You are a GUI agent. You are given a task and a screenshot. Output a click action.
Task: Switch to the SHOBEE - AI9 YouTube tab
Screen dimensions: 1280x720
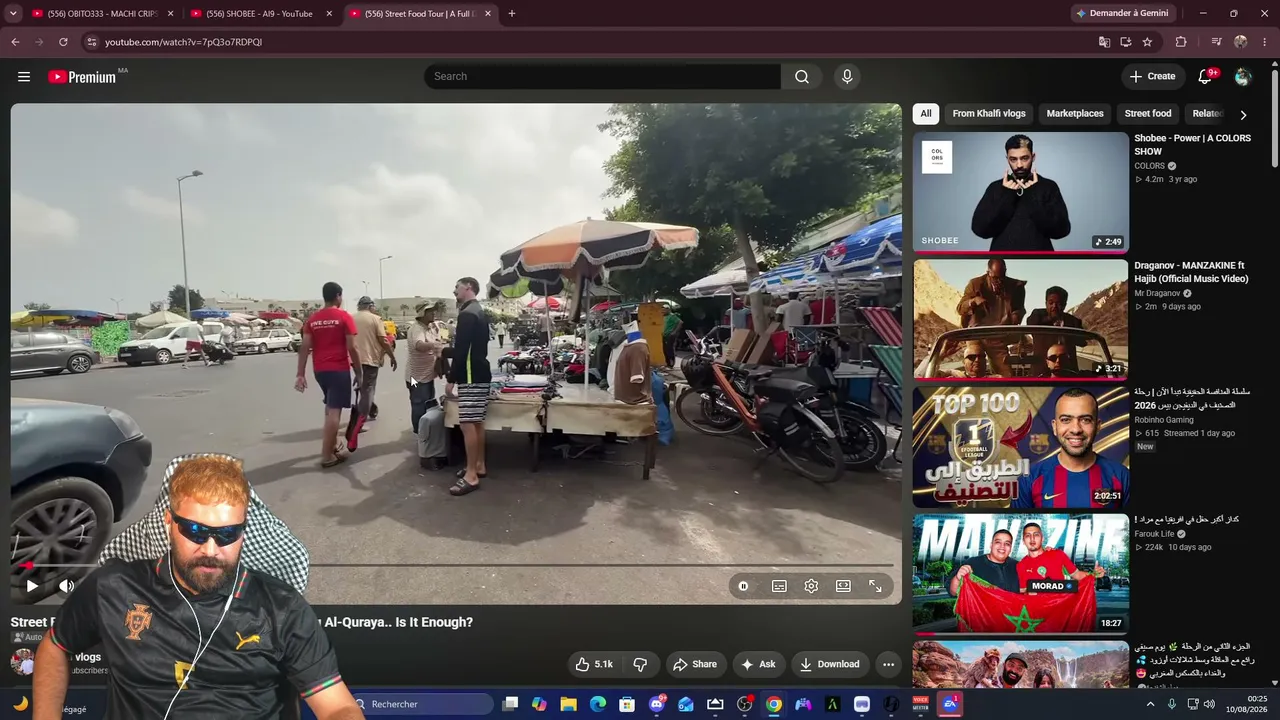pos(259,14)
